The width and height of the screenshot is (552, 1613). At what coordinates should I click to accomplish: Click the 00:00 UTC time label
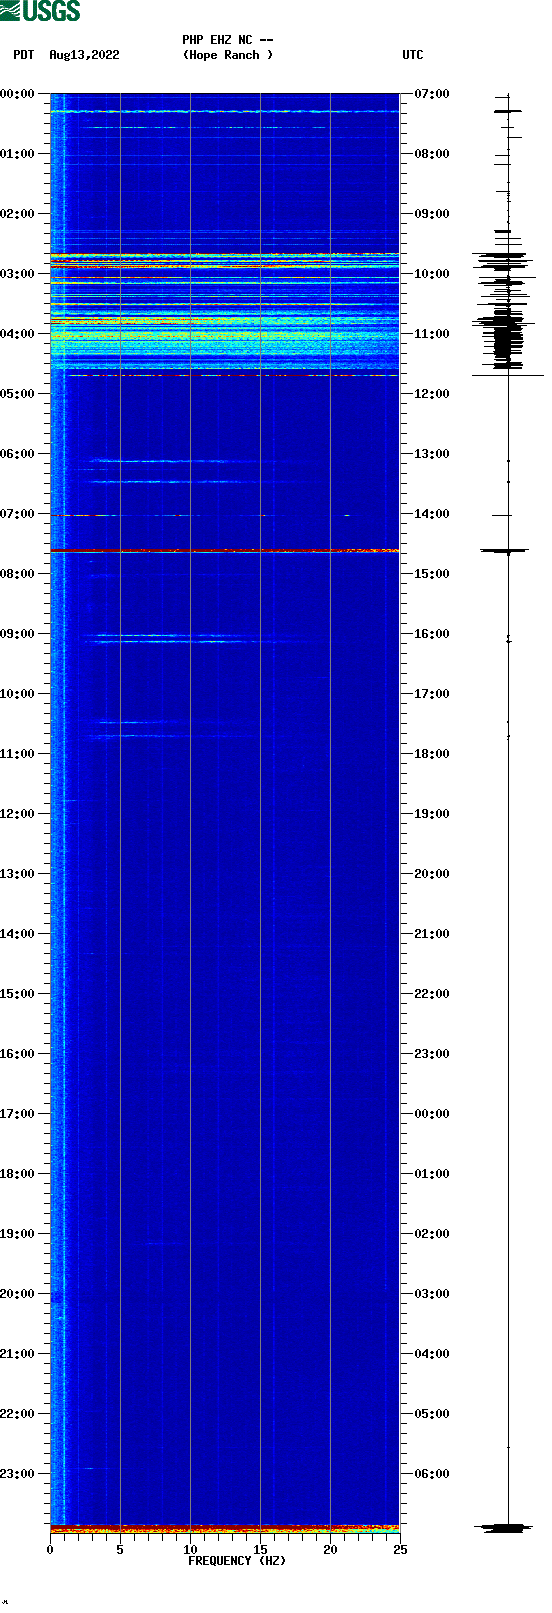point(432,1114)
